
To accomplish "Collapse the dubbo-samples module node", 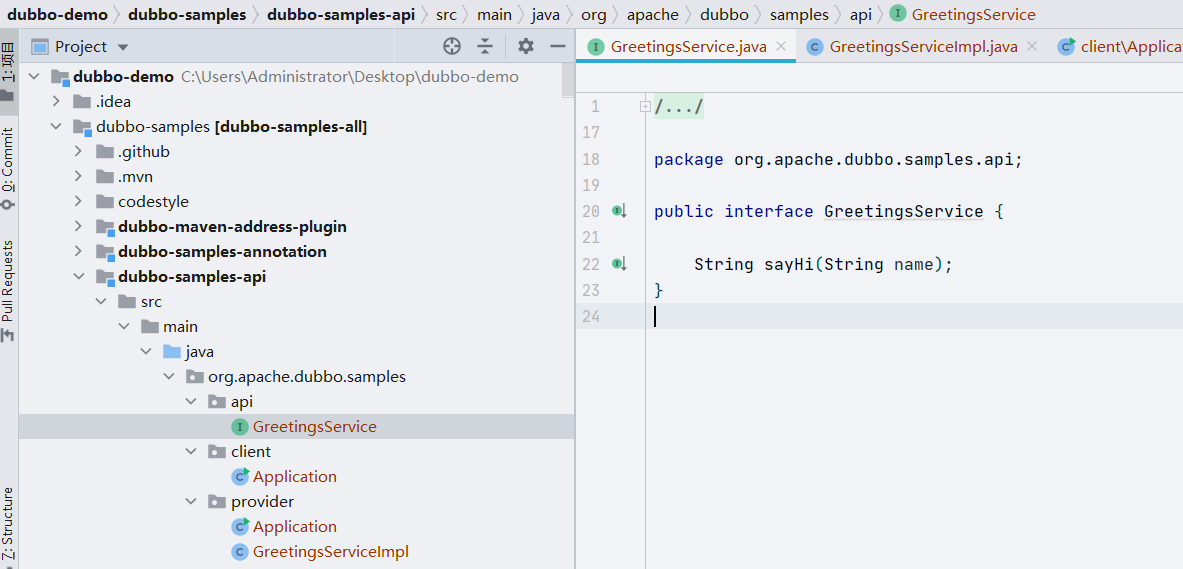I will pos(57,127).
